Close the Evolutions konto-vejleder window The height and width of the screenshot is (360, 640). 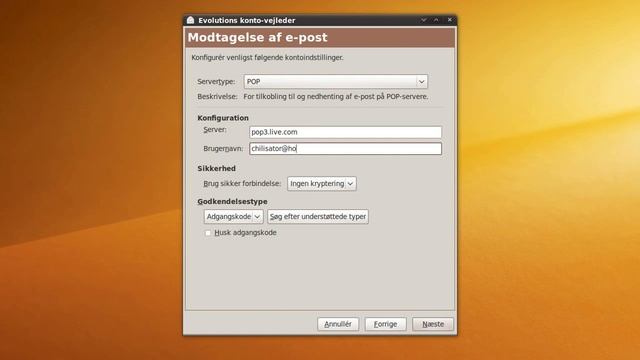449,20
